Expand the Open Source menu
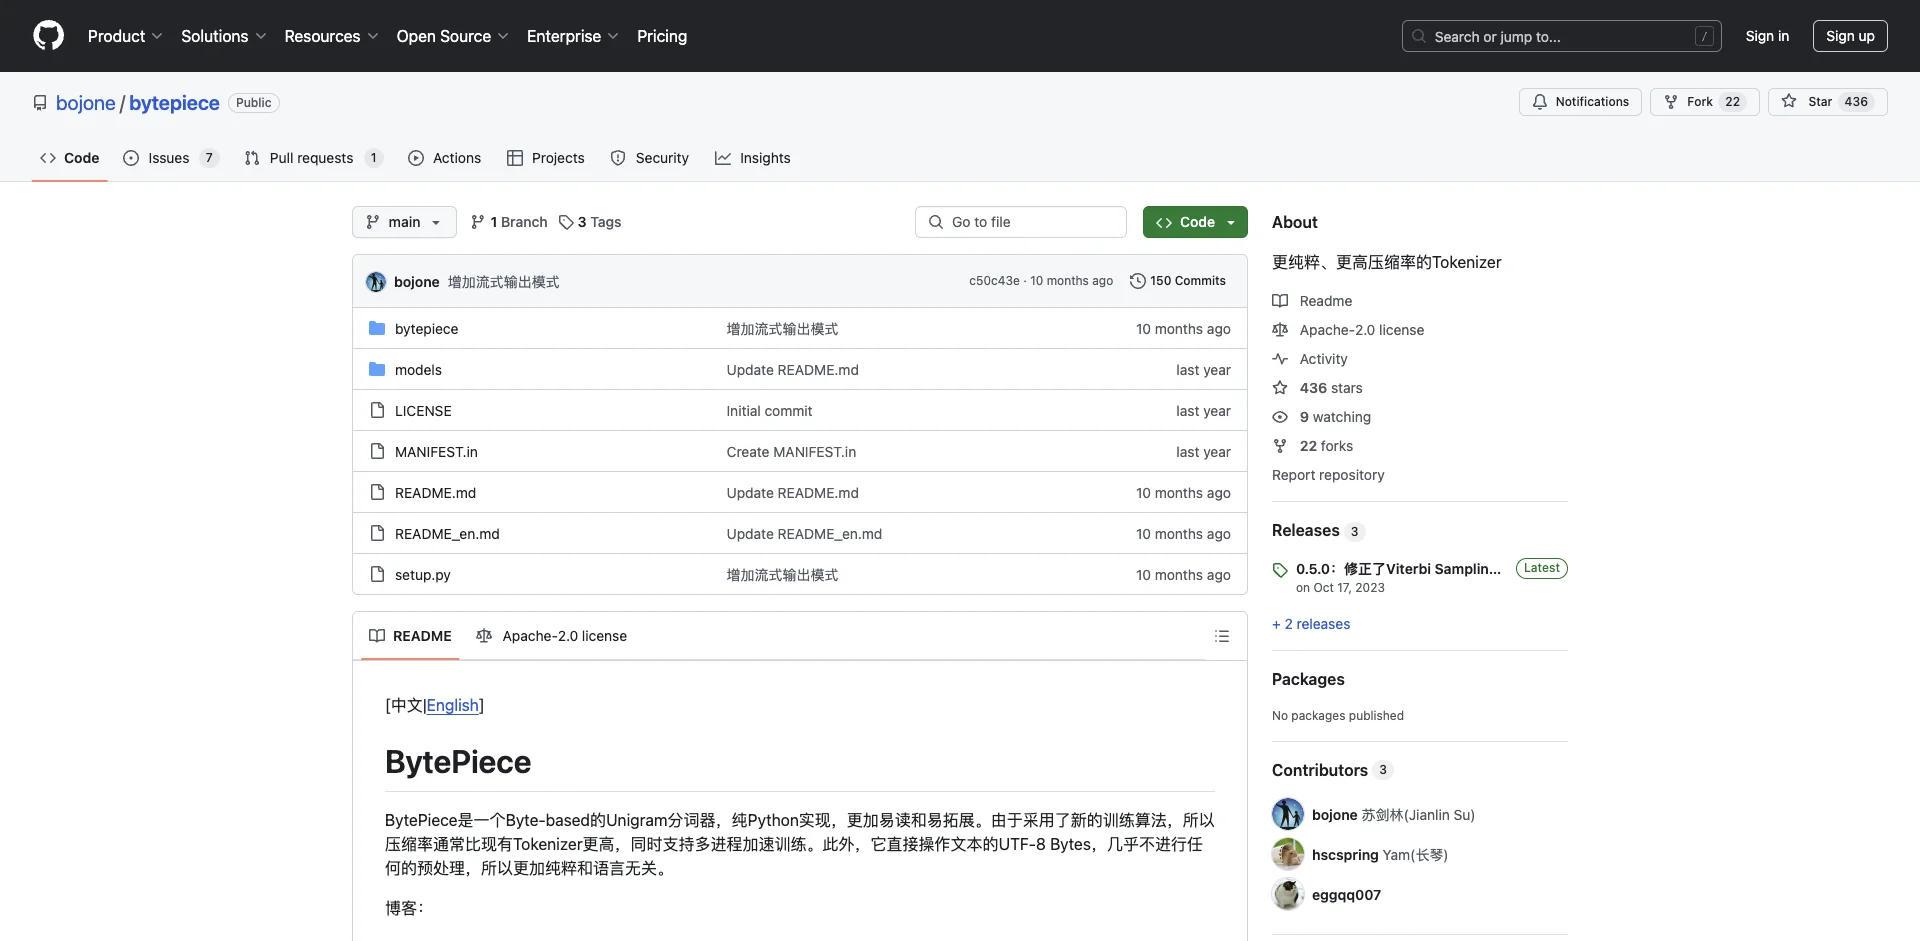The image size is (1920, 941). [453, 36]
